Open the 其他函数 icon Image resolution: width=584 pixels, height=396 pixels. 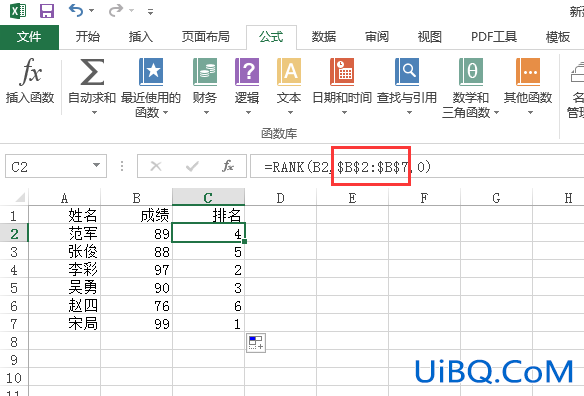point(528,72)
